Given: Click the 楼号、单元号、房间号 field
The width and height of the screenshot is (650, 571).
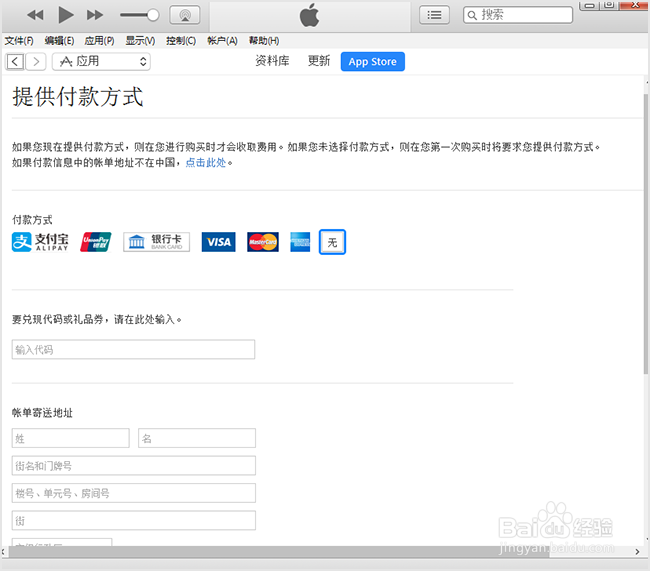Looking at the screenshot, I should [x=133, y=493].
